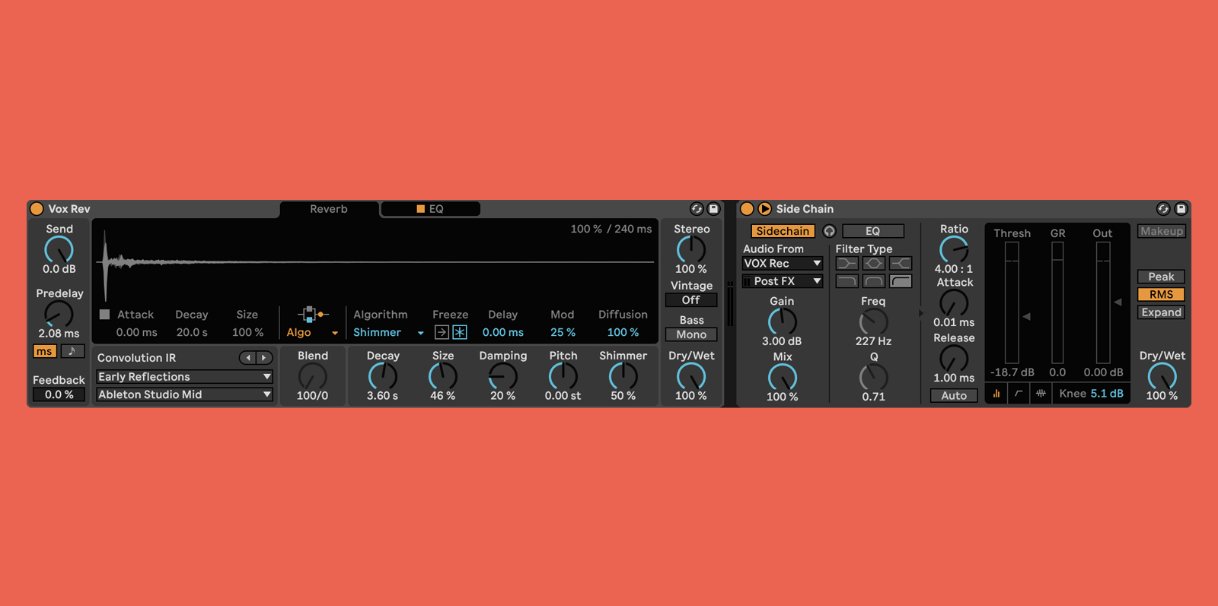Click the Mod 25 % value
The width and height of the screenshot is (1218, 606).
point(563,332)
